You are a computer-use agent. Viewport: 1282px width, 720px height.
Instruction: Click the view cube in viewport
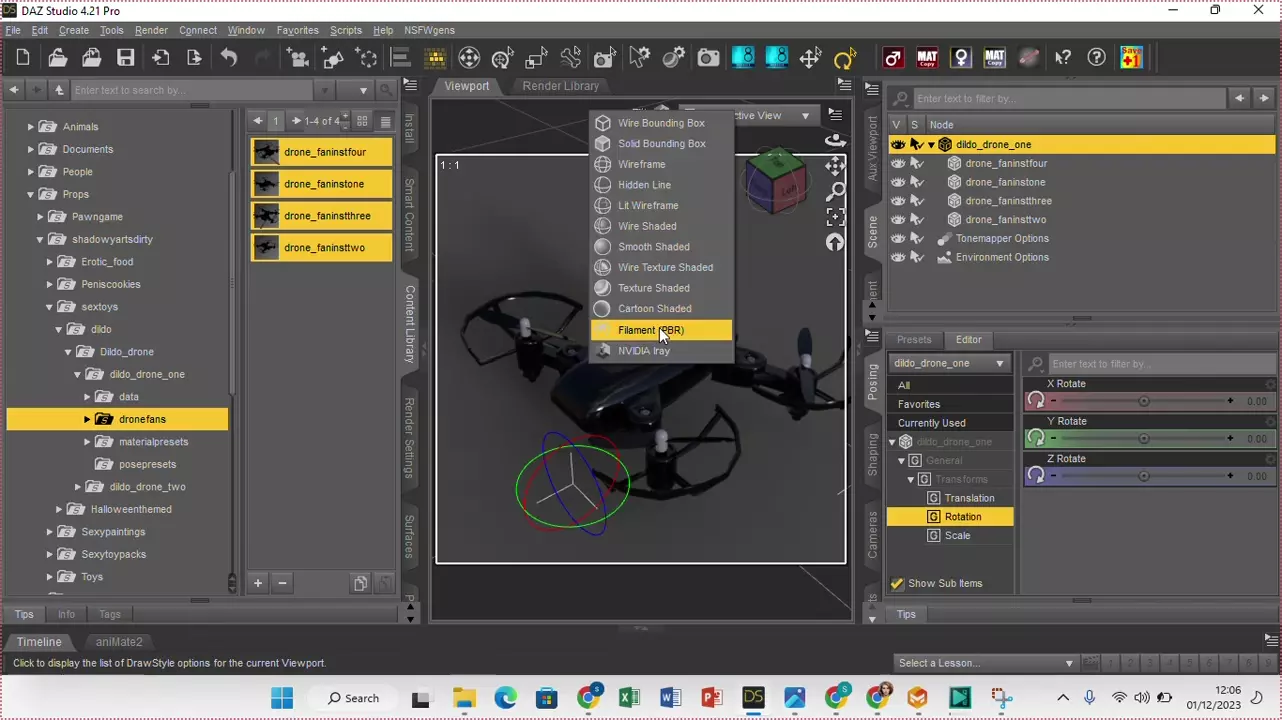pos(776,181)
